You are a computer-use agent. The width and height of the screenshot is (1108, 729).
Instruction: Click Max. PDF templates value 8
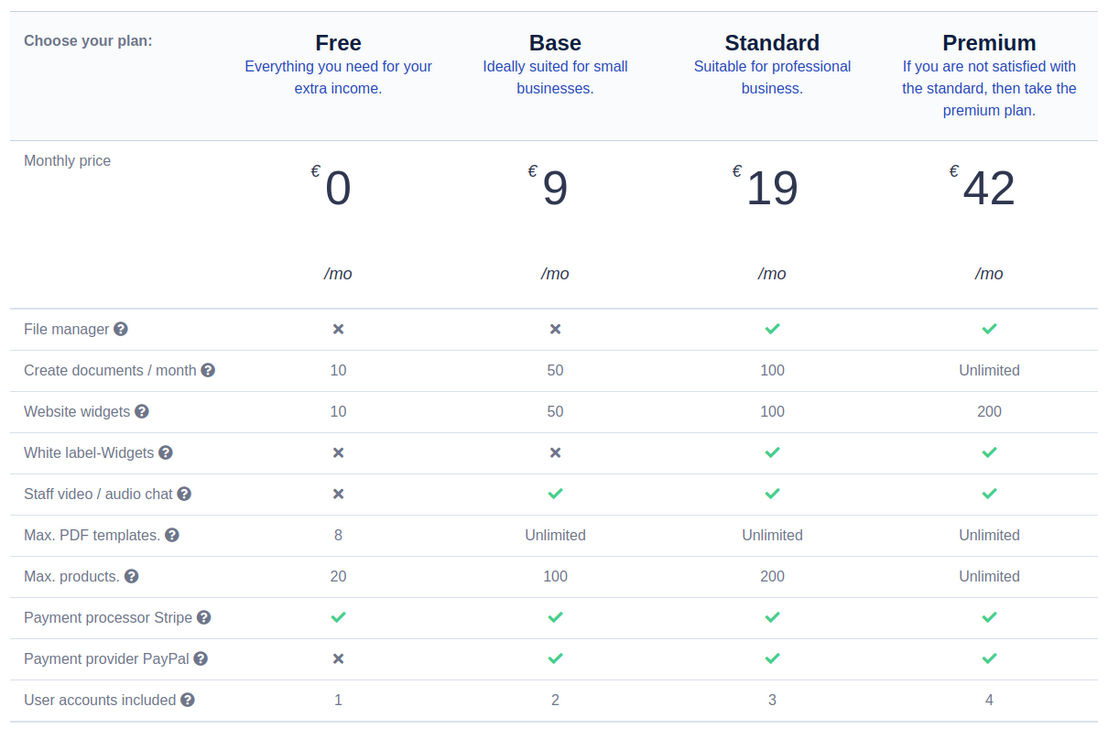coord(338,535)
